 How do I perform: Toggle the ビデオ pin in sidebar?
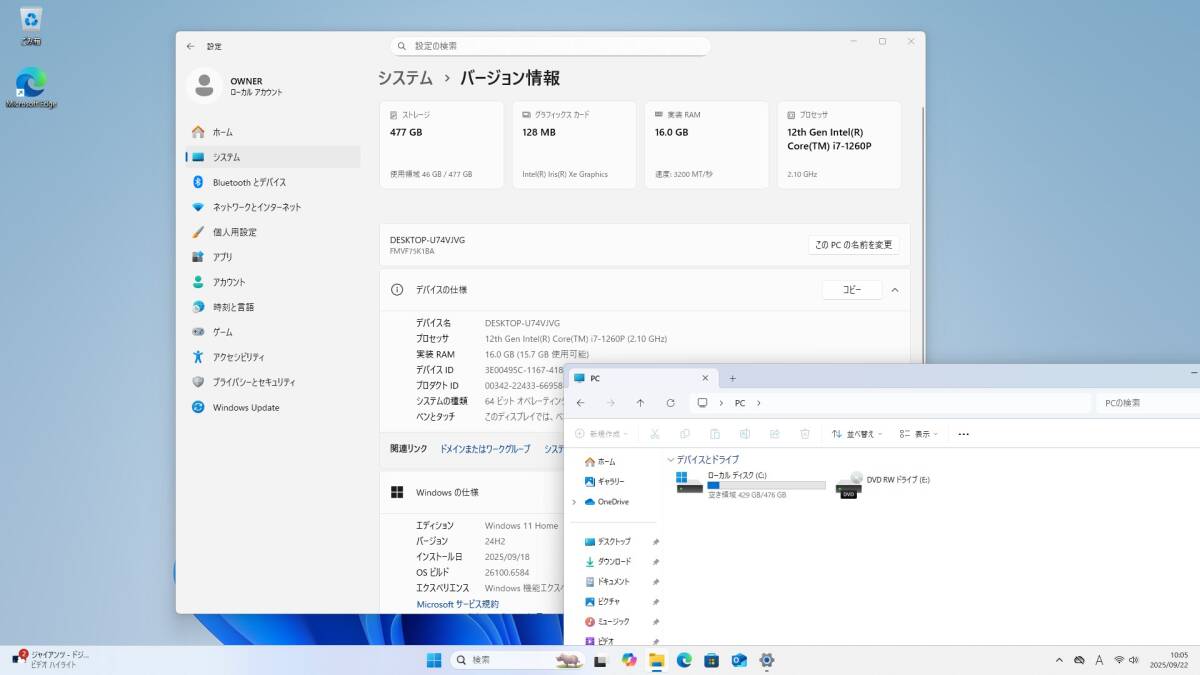[x=655, y=641]
